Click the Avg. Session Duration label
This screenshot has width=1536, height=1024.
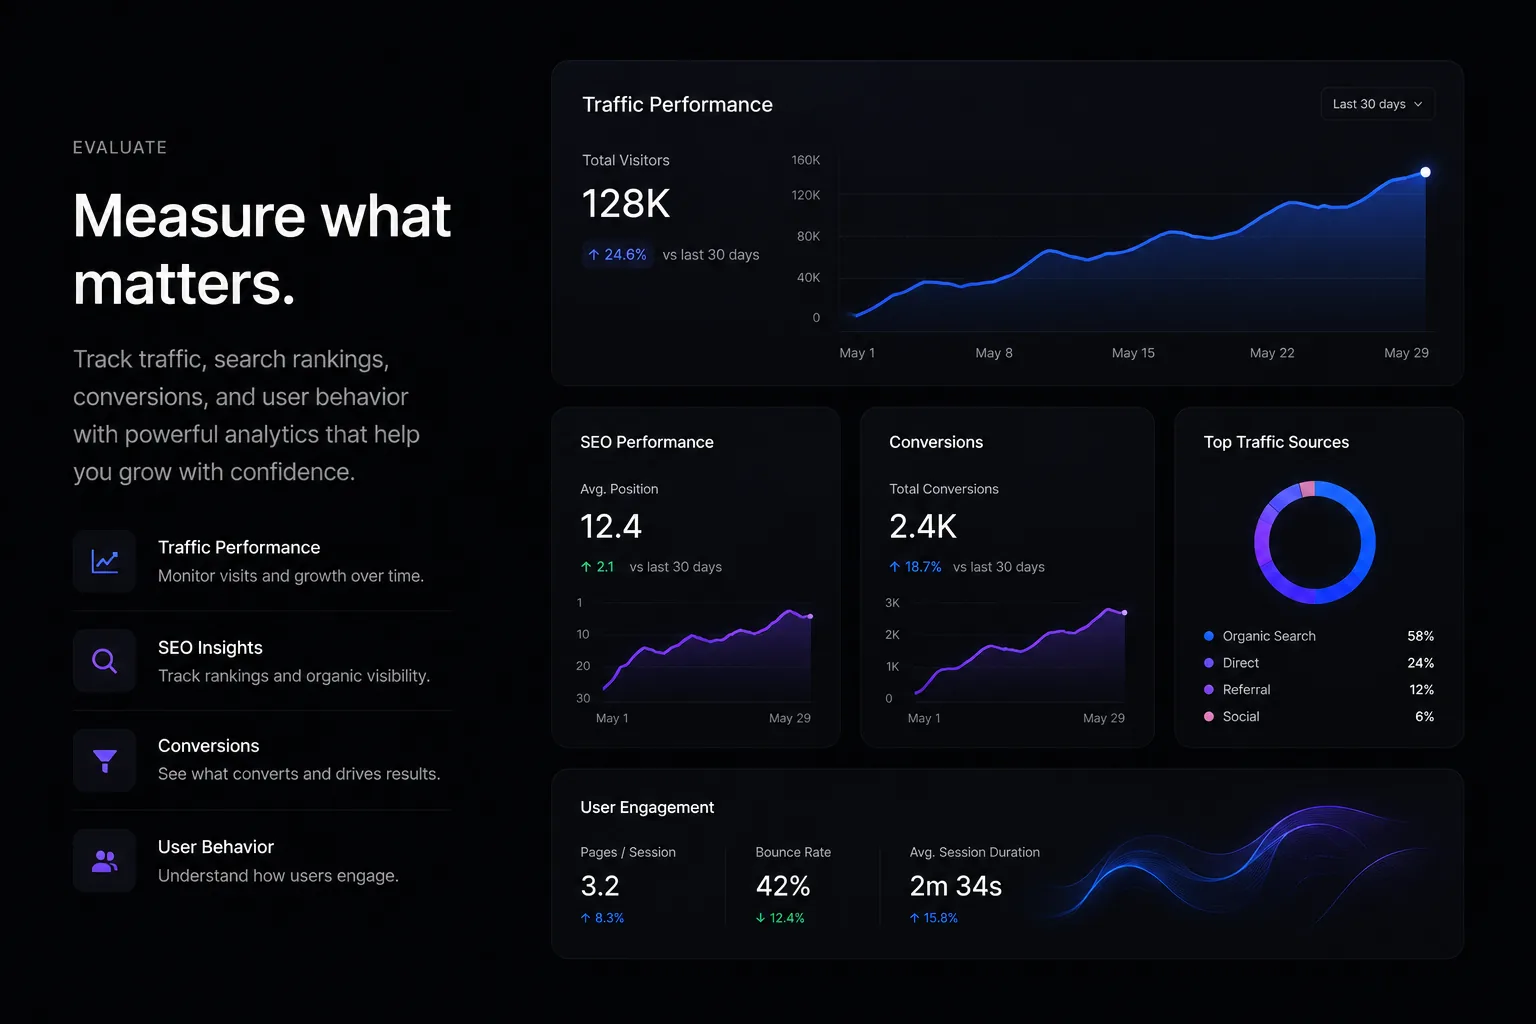(975, 852)
